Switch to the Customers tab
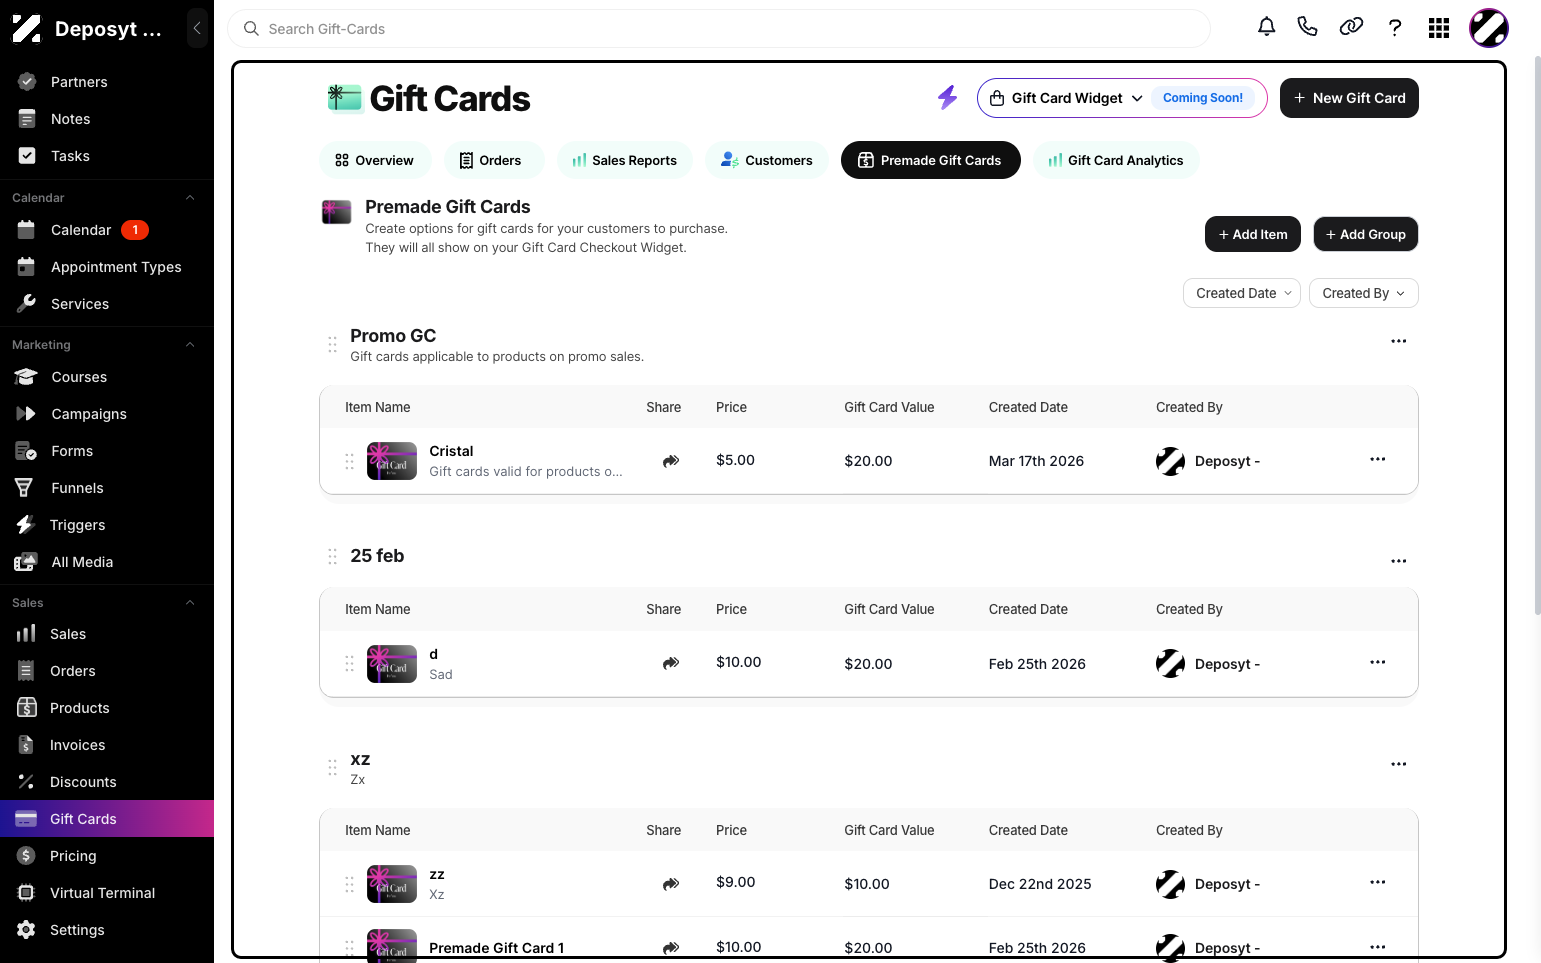This screenshot has width=1541, height=963. click(x=767, y=160)
